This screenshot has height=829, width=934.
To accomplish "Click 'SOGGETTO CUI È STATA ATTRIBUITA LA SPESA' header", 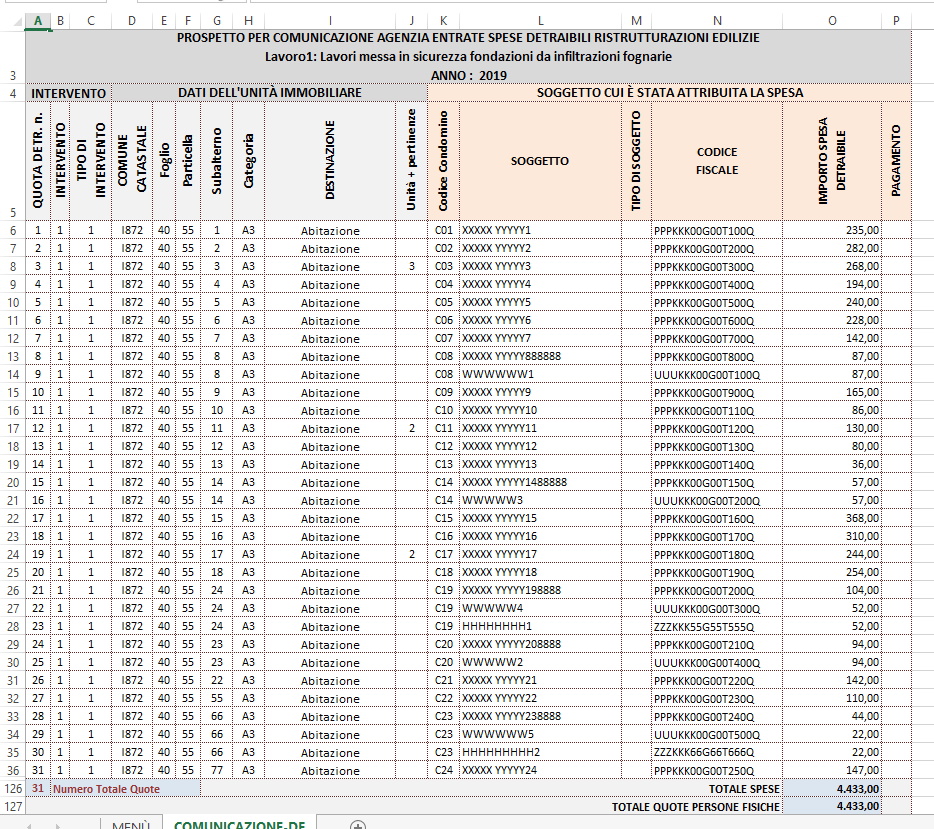I will tap(670, 92).
